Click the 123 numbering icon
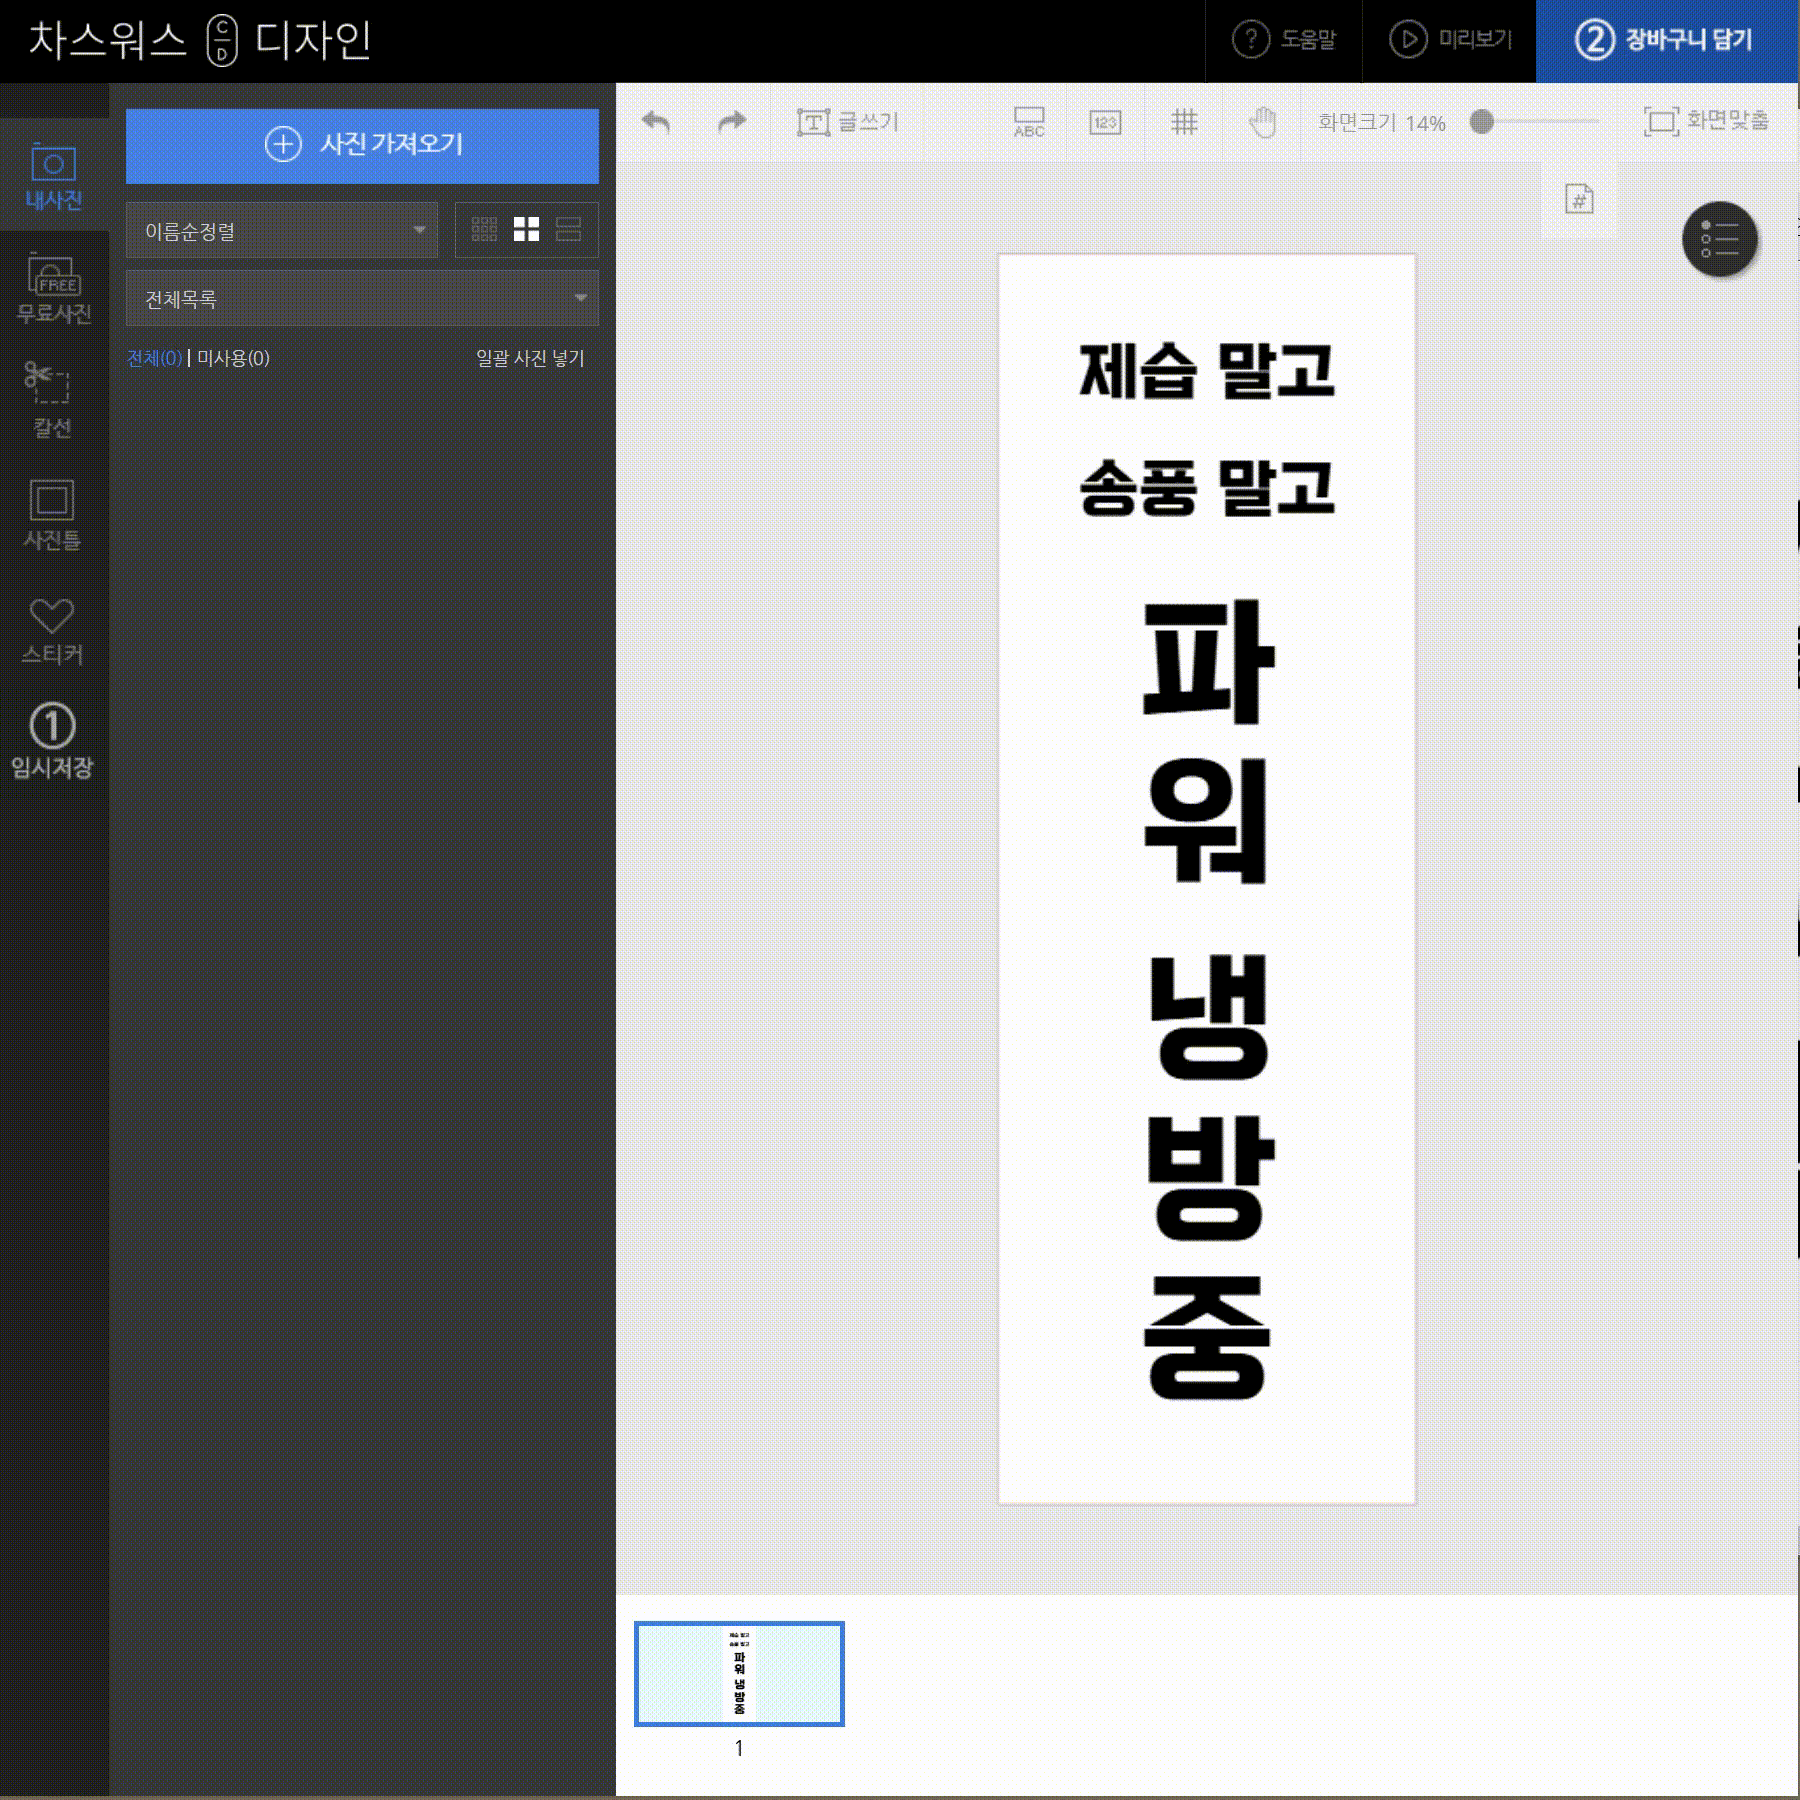This screenshot has height=1800, width=1800. [x=1105, y=122]
